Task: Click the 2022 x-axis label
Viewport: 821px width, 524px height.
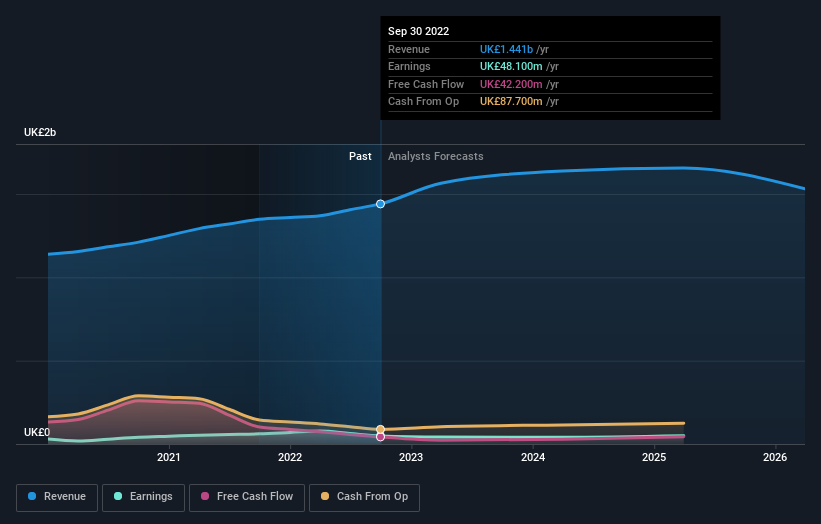Action: [x=290, y=458]
